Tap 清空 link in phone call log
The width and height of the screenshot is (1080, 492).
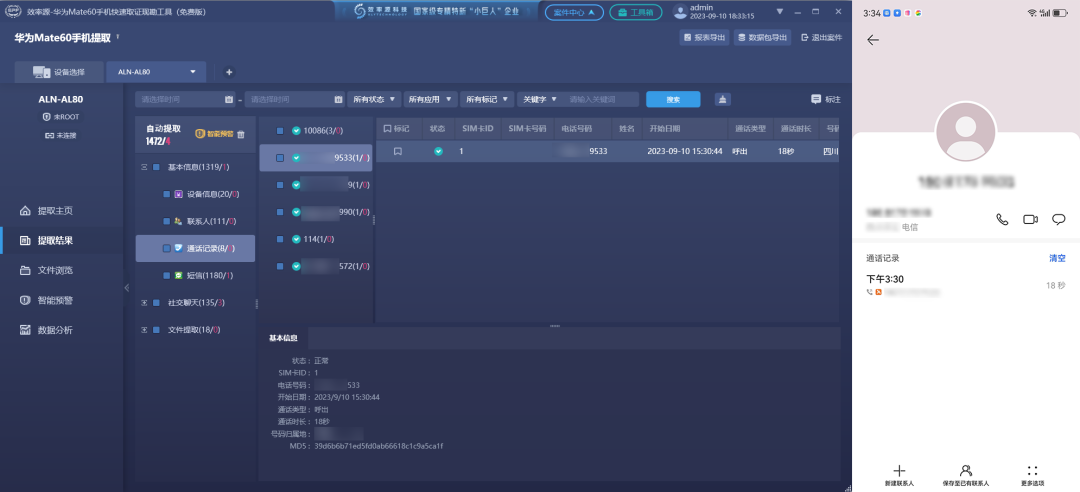click(1057, 258)
